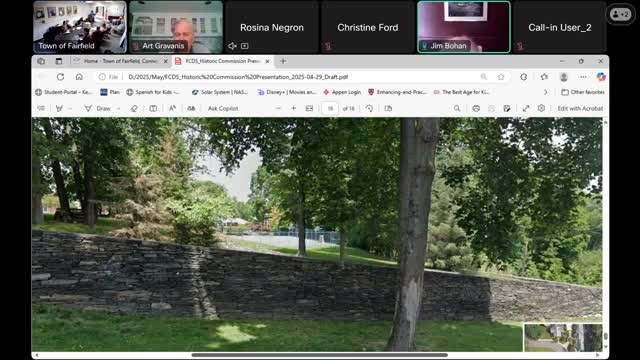Select Art Gravanis video tile
The width and height of the screenshot is (640, 360).
point(176,27)
